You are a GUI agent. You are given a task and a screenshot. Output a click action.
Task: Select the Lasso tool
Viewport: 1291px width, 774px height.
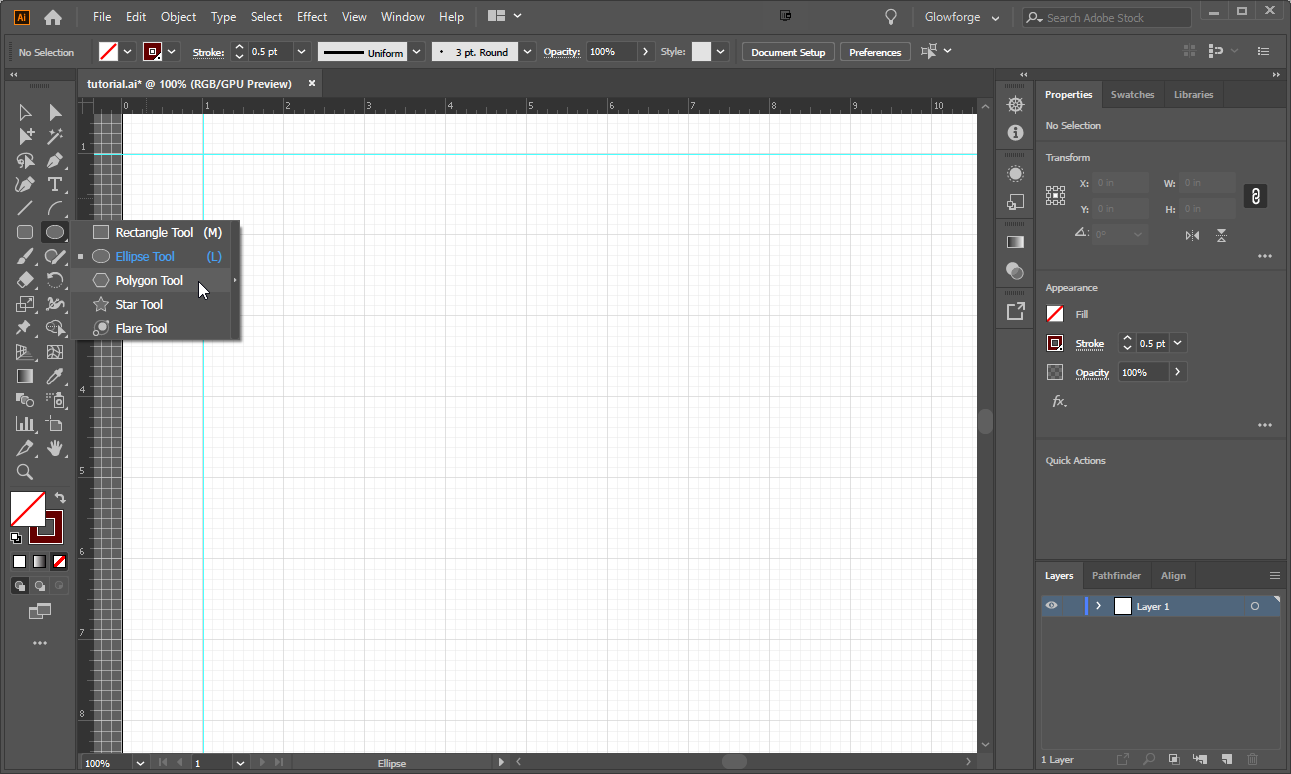(x=25, y=160)
